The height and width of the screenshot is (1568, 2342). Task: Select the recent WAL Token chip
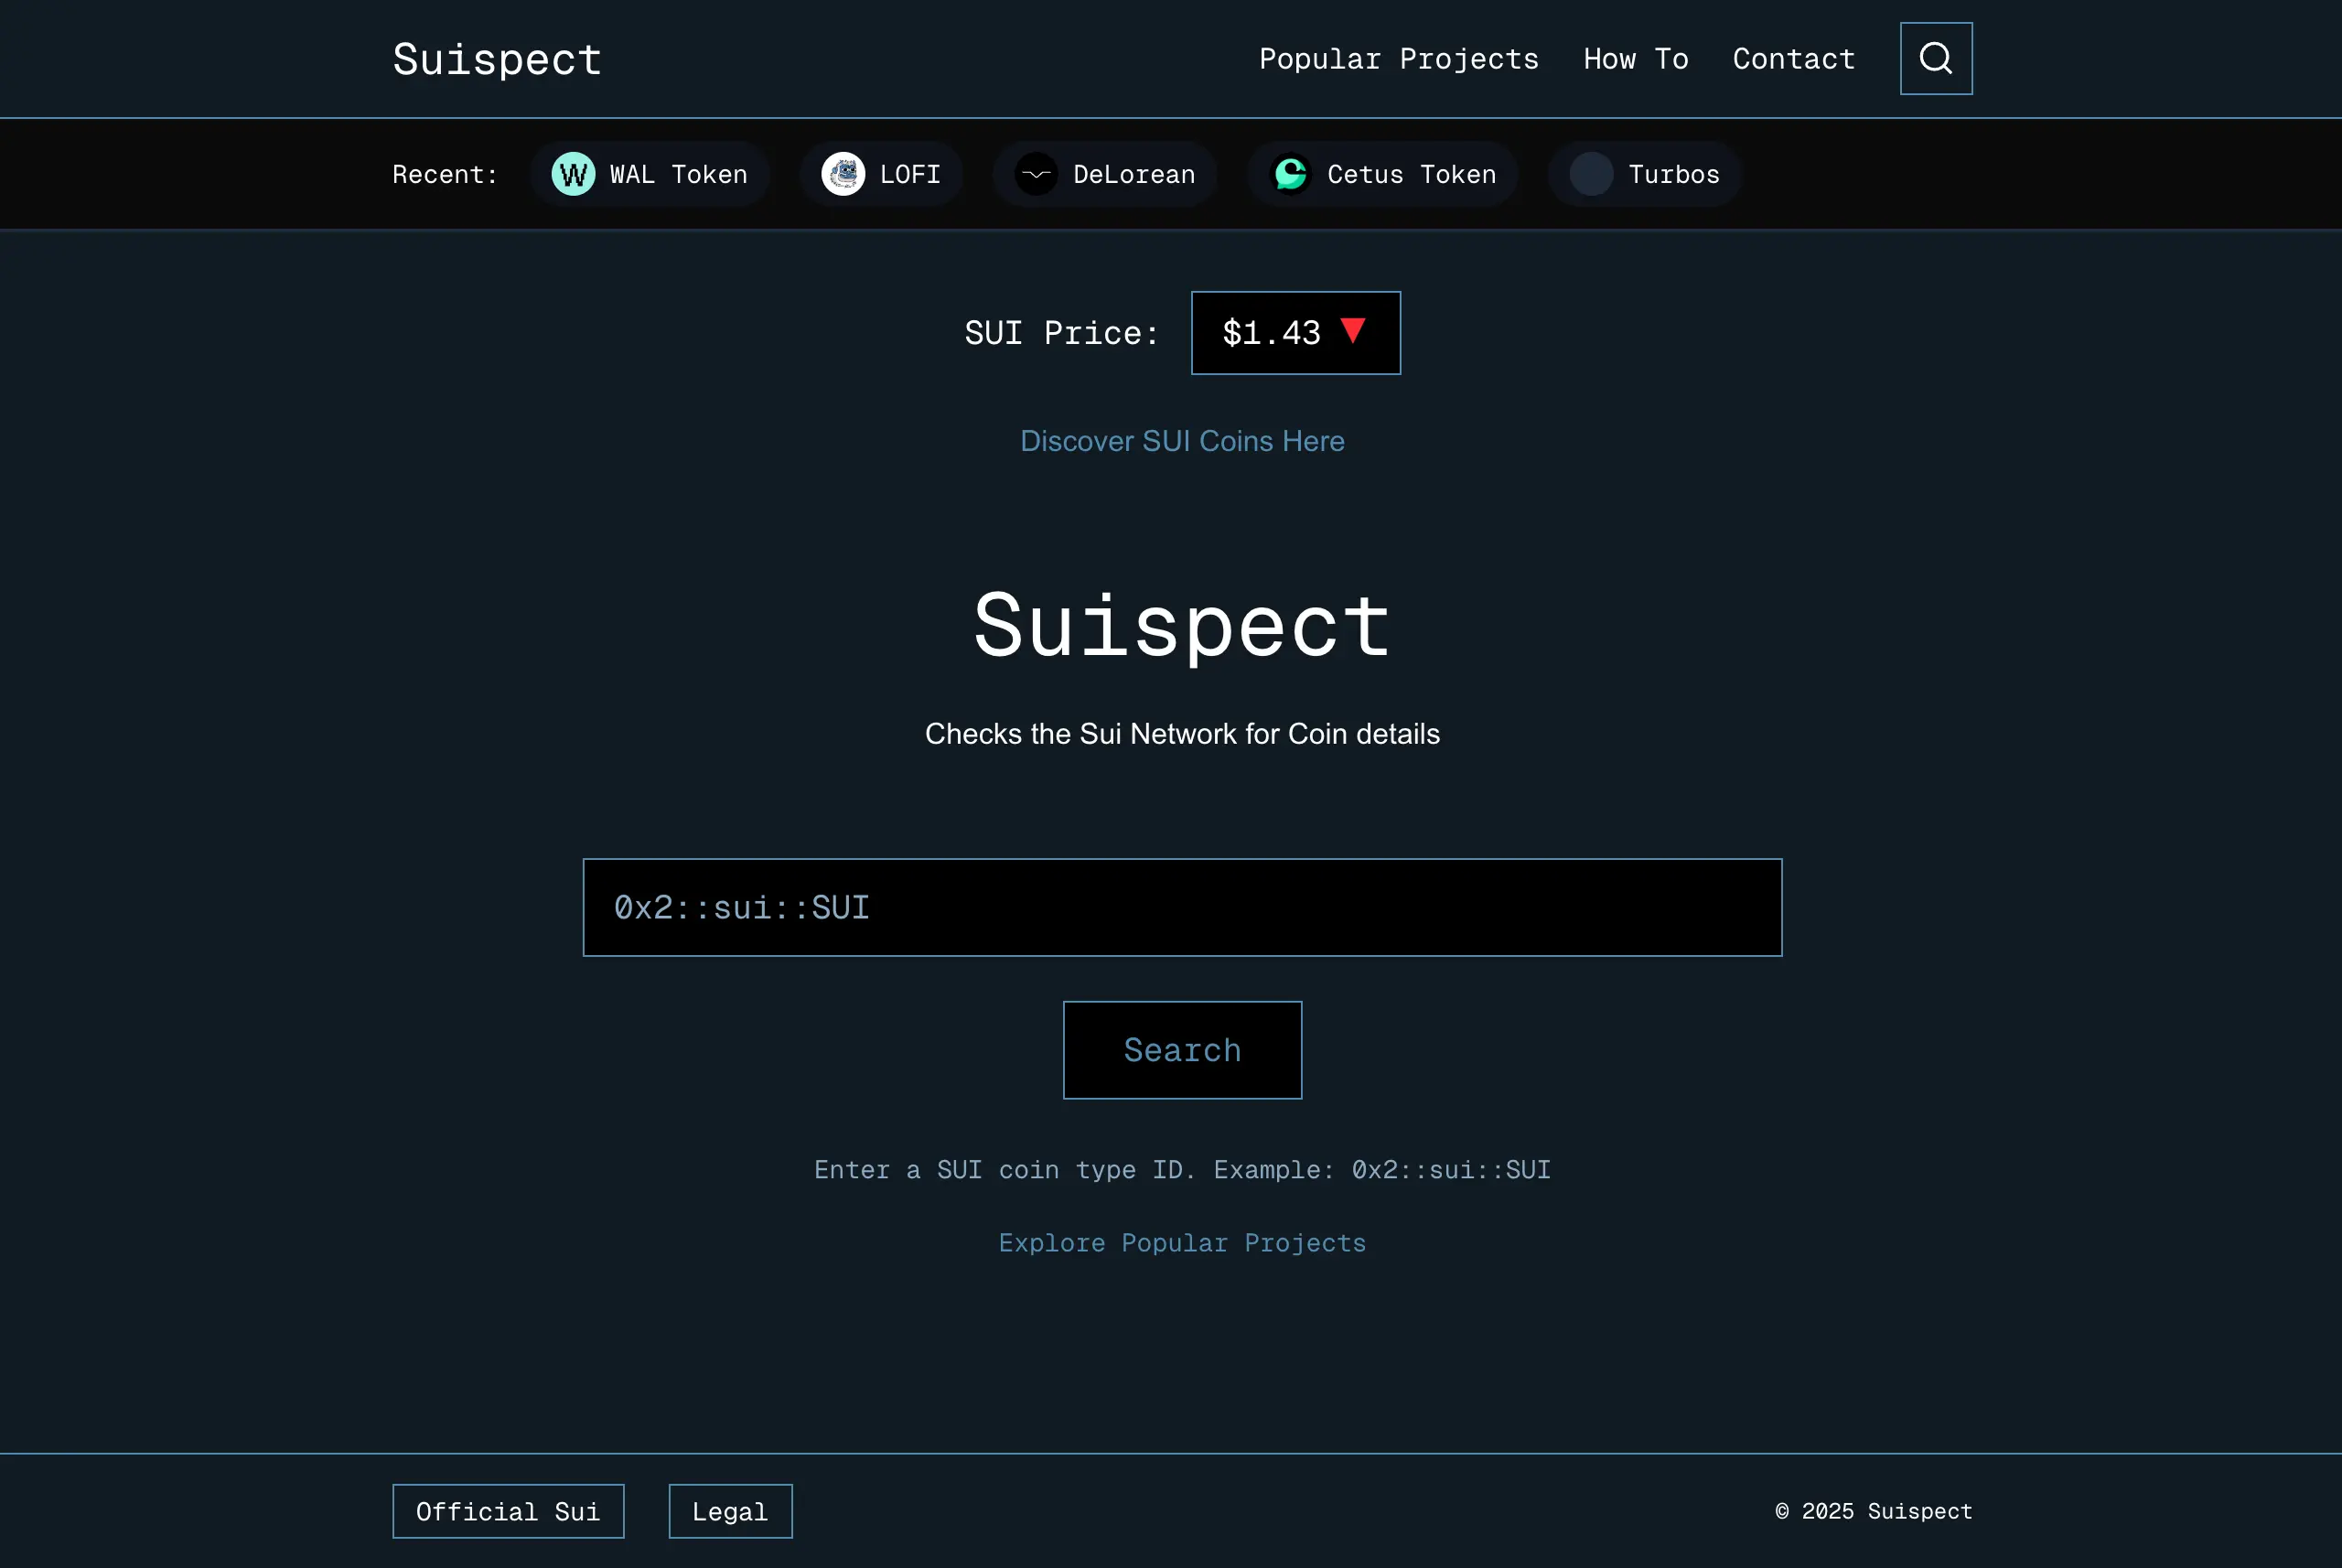(650, 173)
